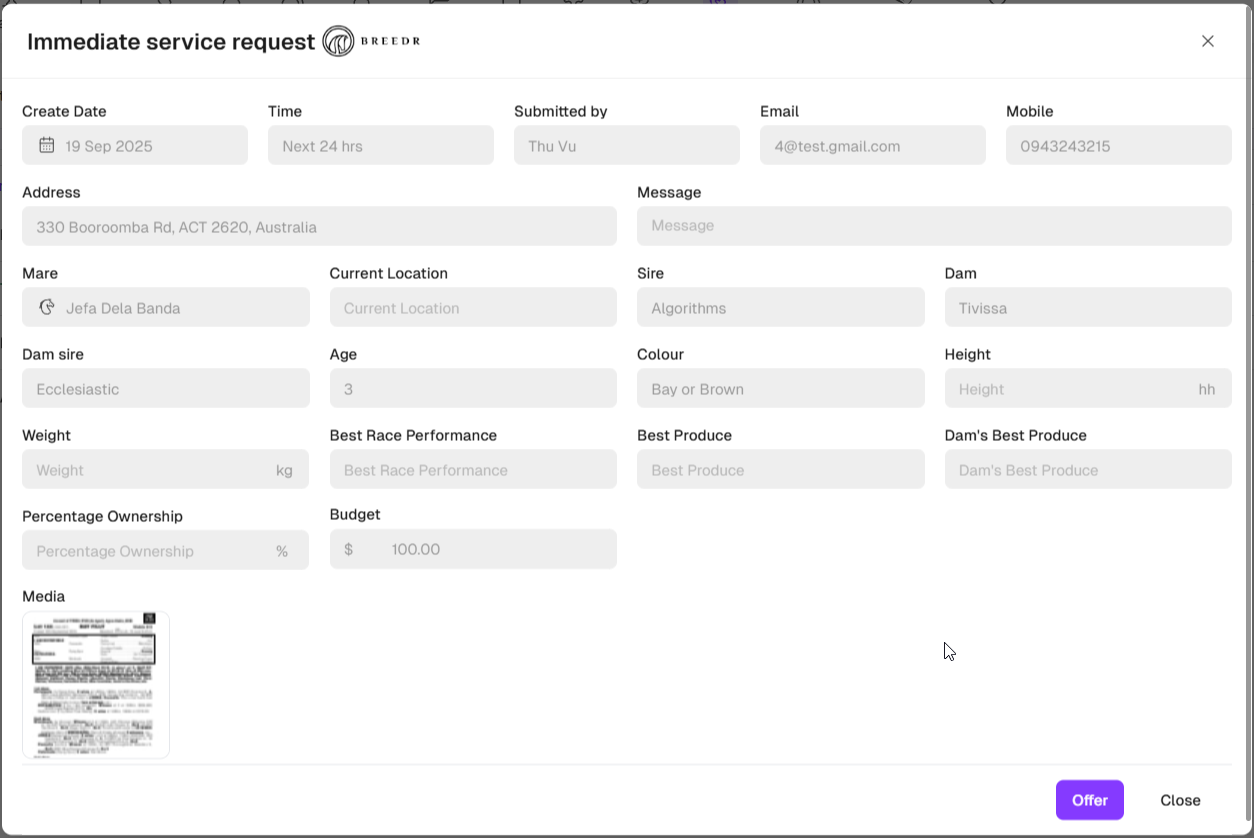The image size is (1254, 838).
Task: Select the Dam's Best Produce field
Action: 1087,470
